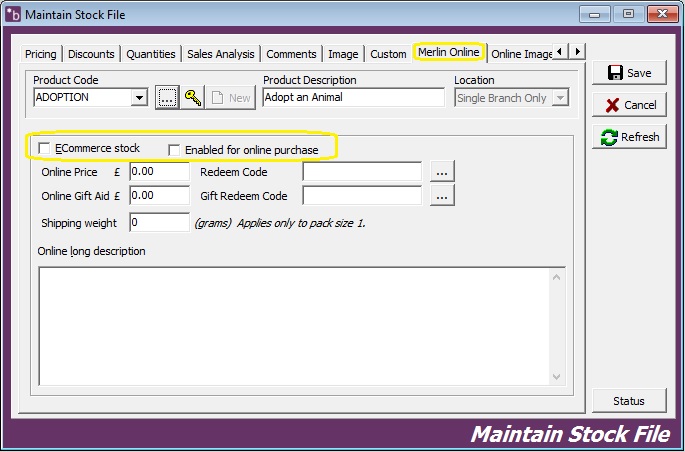
Task: Click the long description scrollbar down arrow
Action: (x=557, y=376)
